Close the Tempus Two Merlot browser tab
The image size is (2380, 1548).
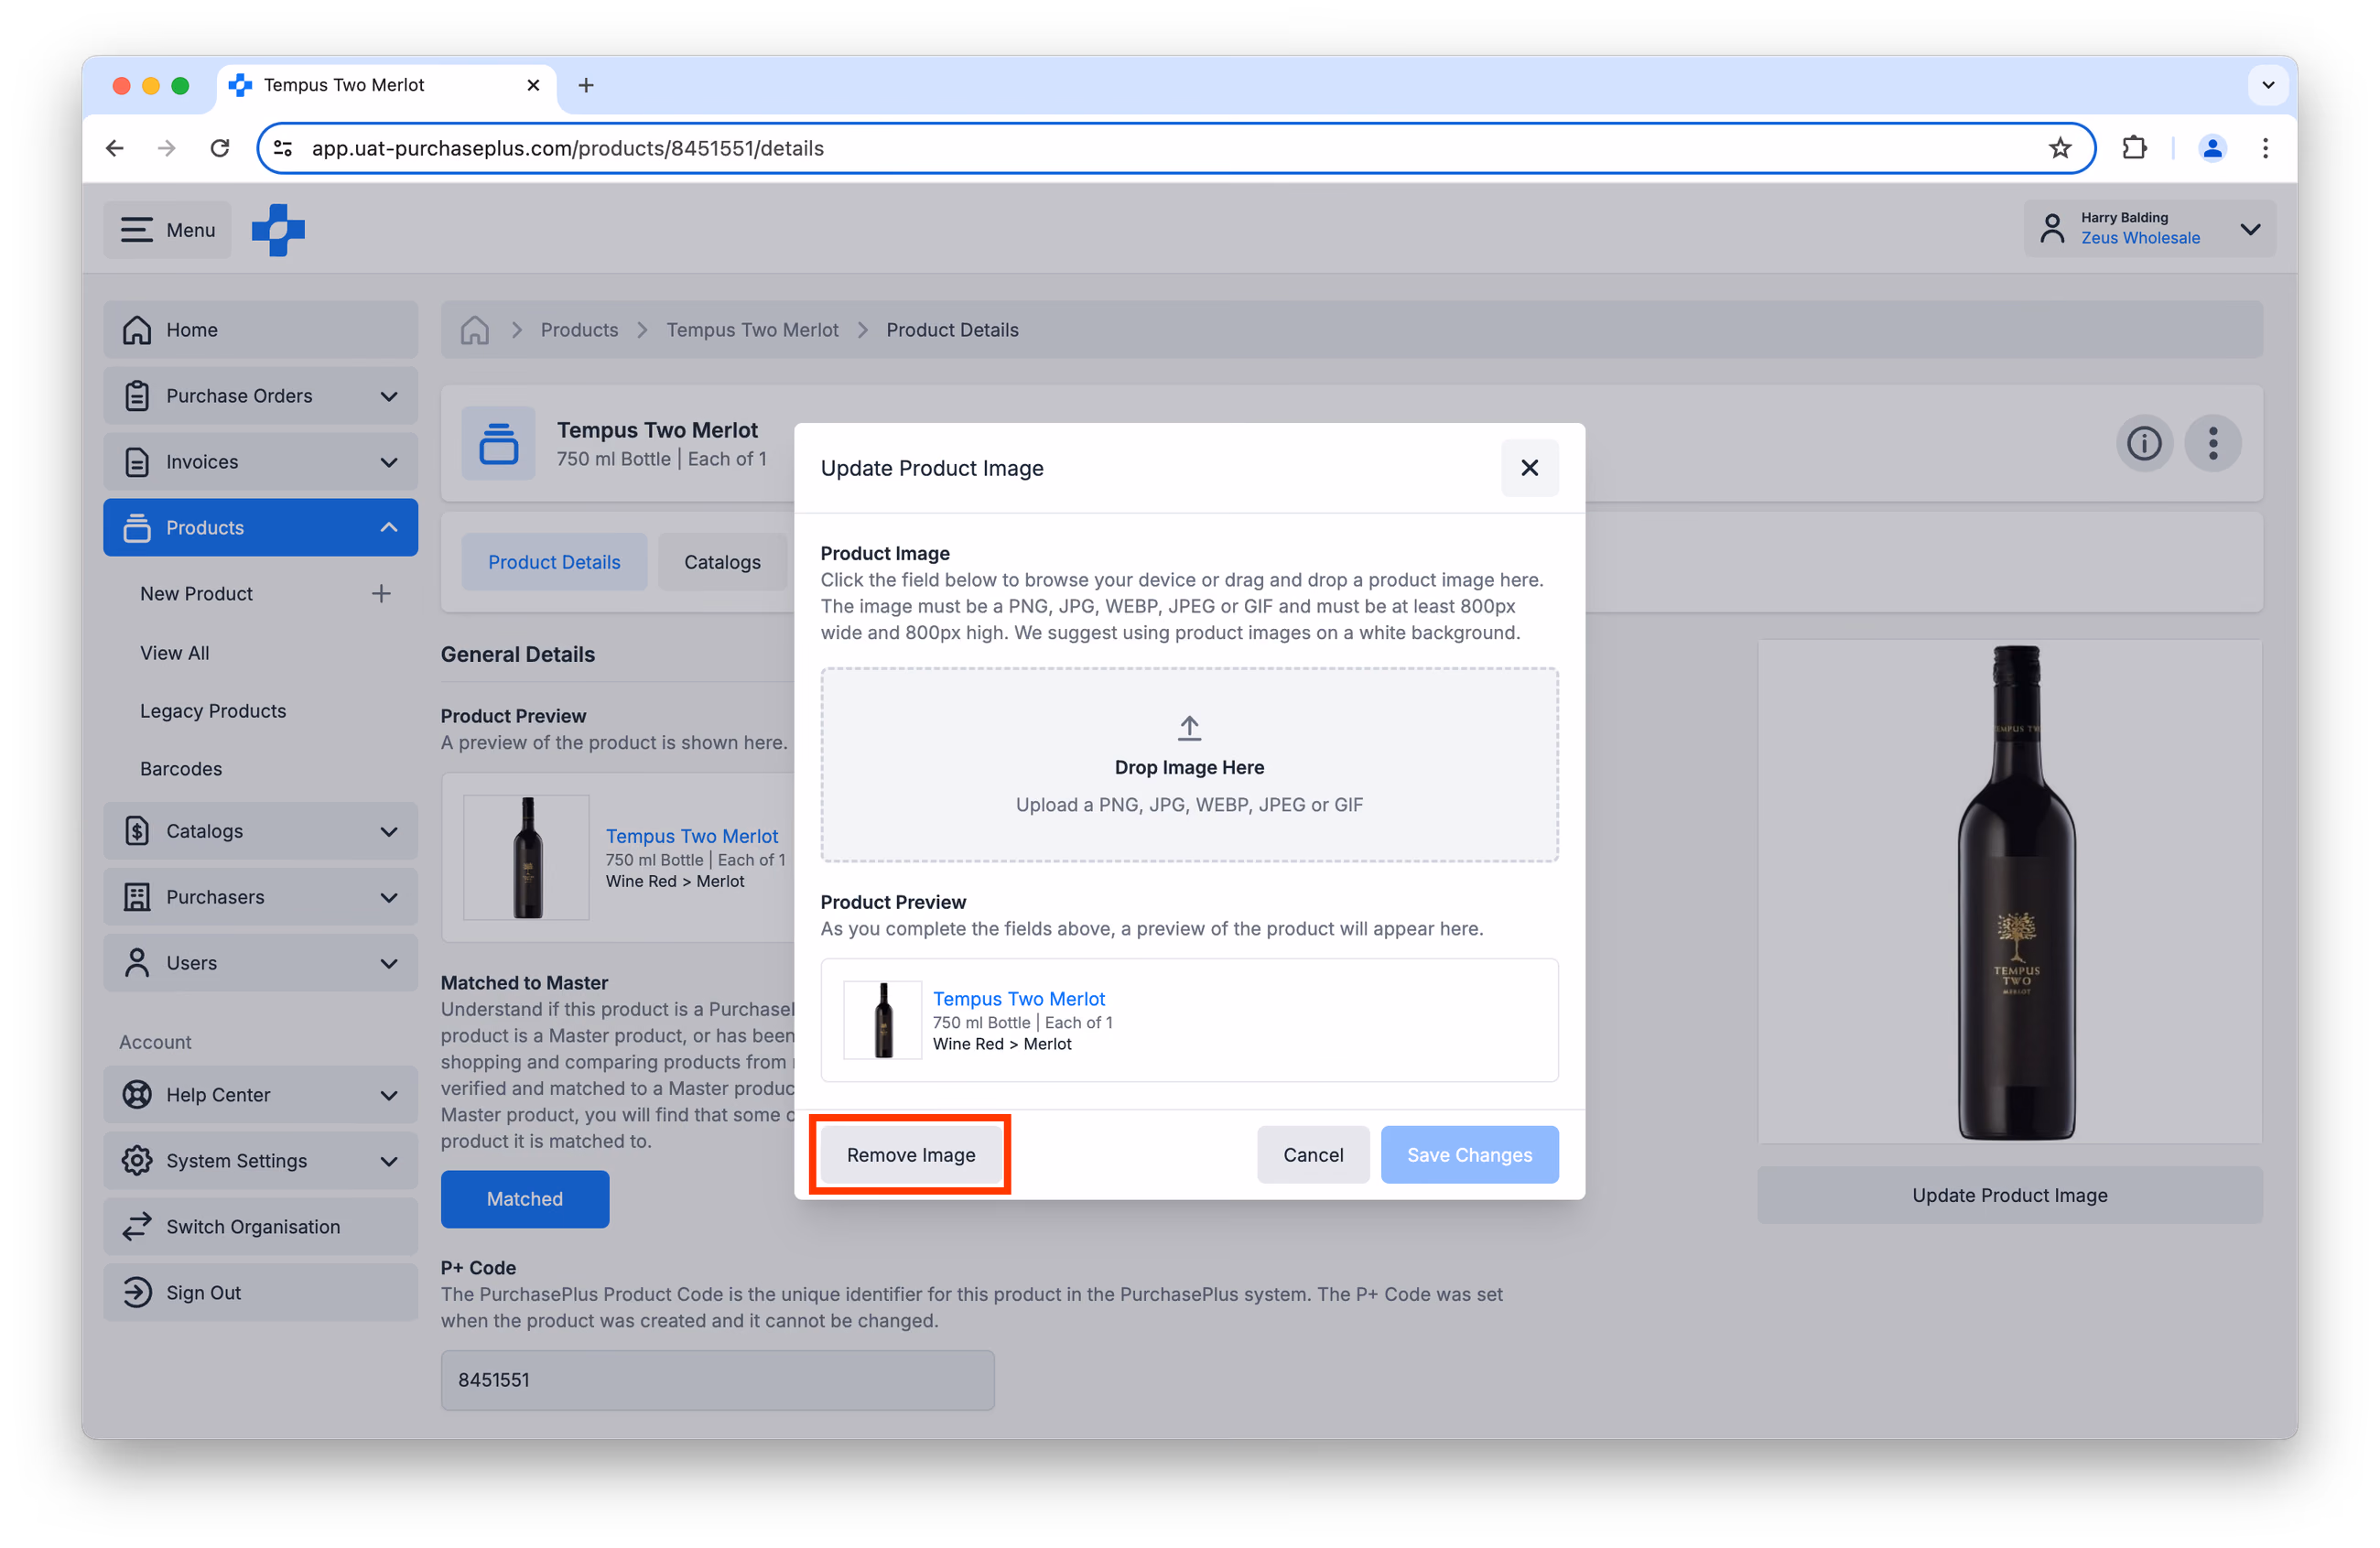click(x=533, y=85)
